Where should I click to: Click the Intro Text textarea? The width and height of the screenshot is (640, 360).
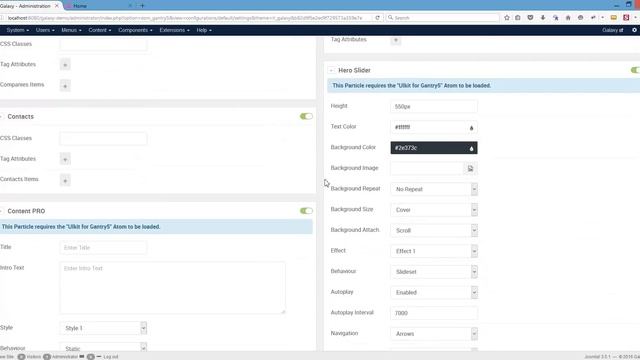[172, 288]
